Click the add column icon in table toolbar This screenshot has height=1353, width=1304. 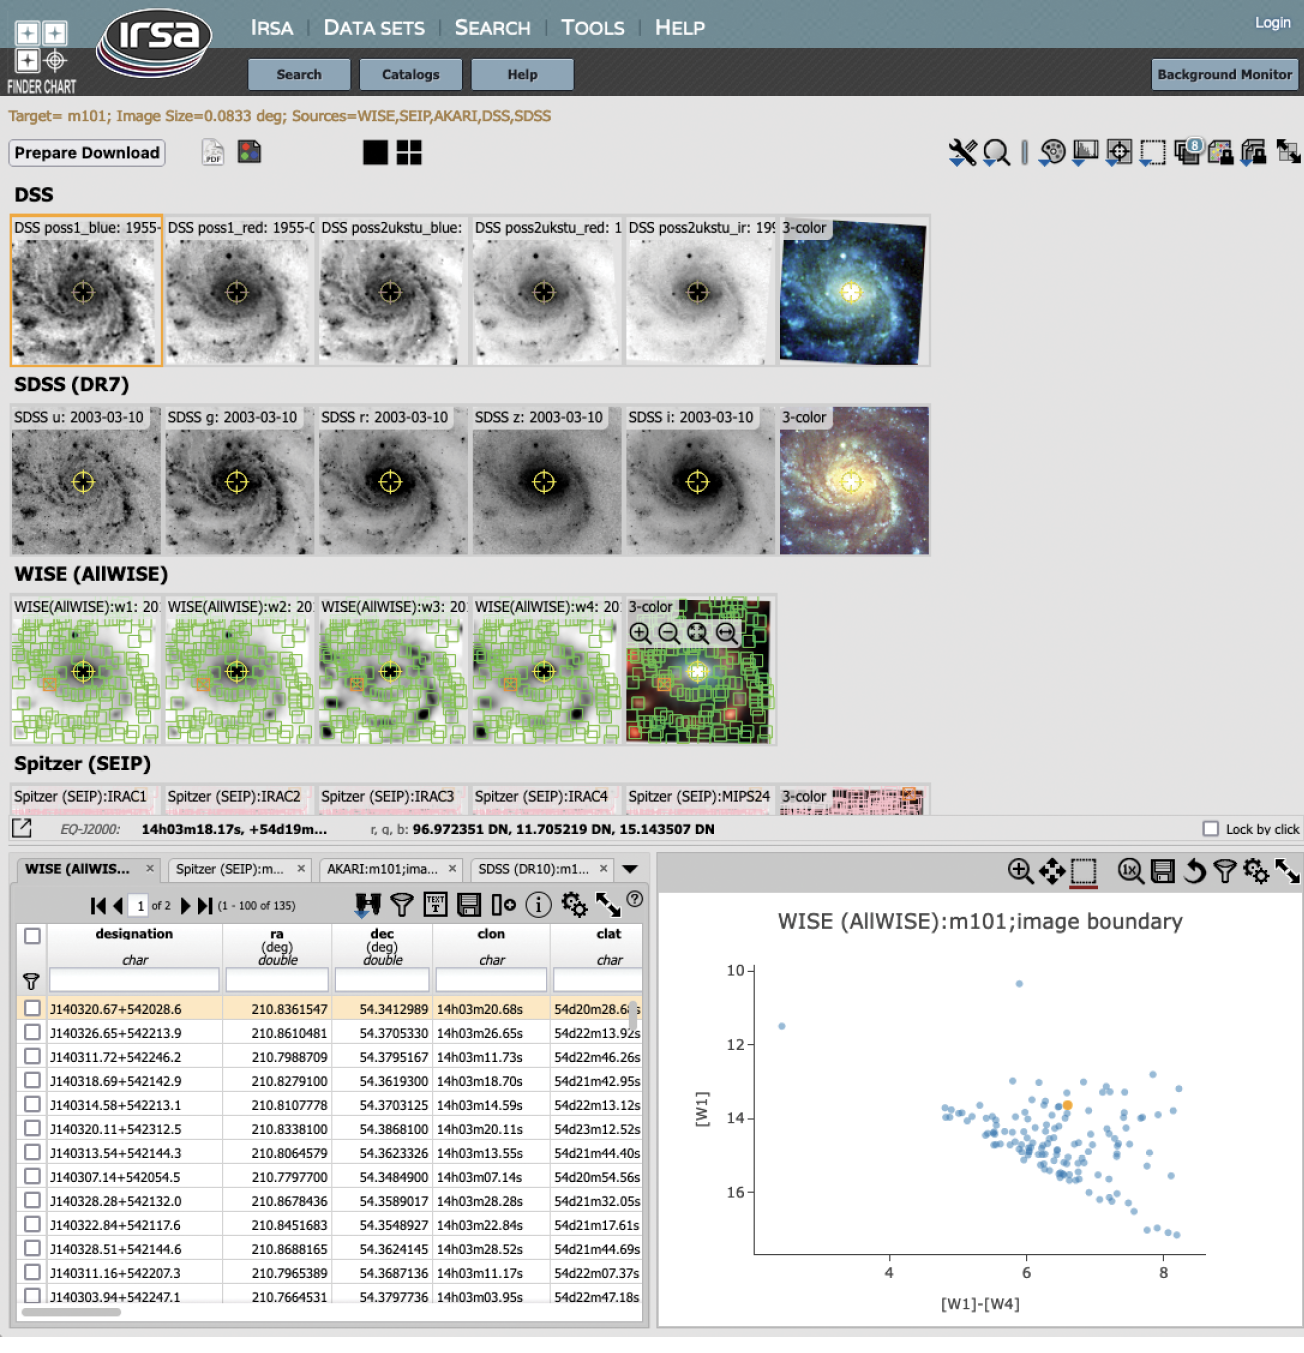pyautogui.click(x=503, y=905)
